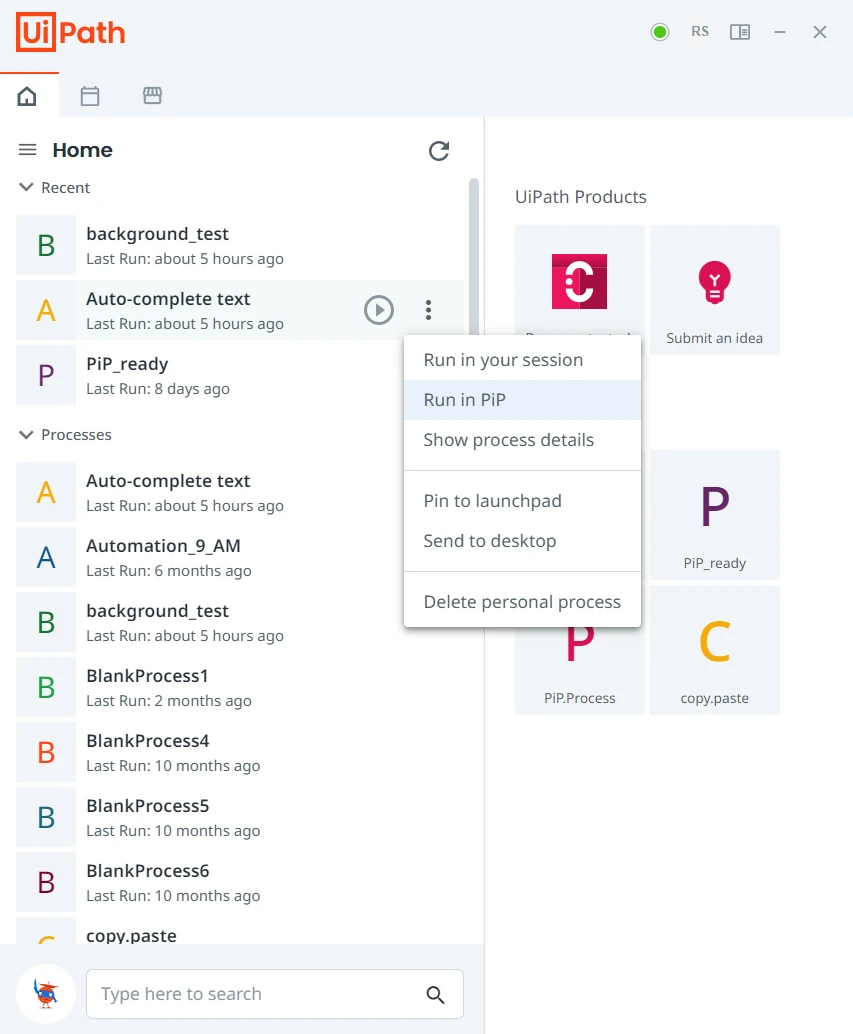Image resolution: width=853 pixels, height=1034 pixels.
Task: Open three-dot menu for Auto-complete text
Action: pyautogui.click(x=428, y=310)
